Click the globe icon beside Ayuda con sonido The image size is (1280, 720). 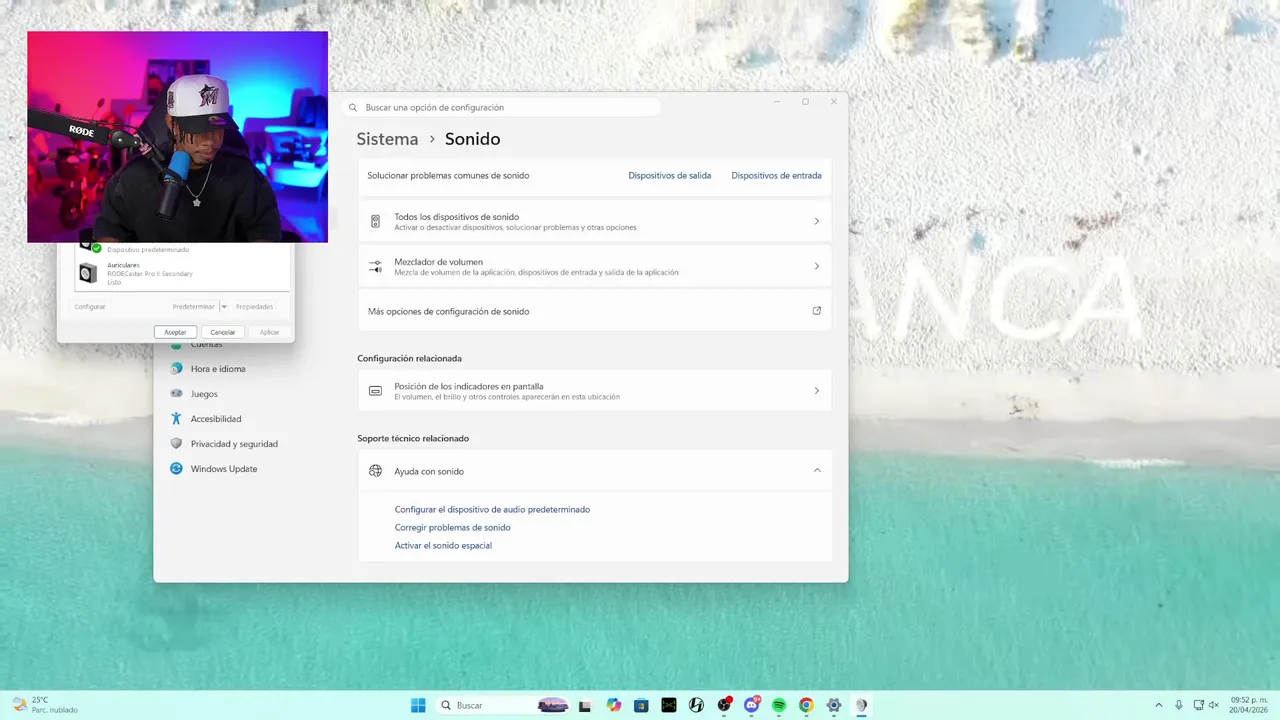tap(375, 471)
